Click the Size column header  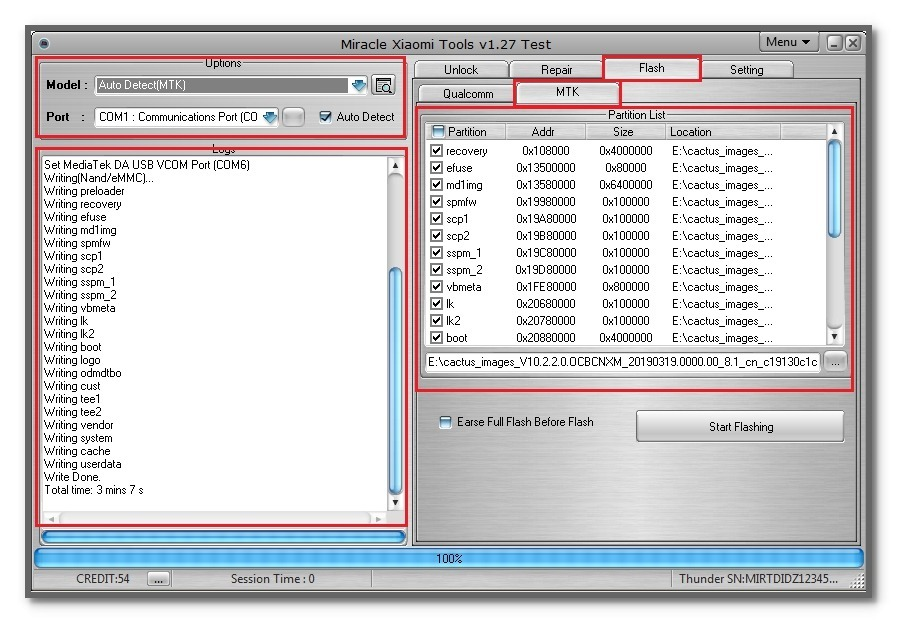point(625,132)
